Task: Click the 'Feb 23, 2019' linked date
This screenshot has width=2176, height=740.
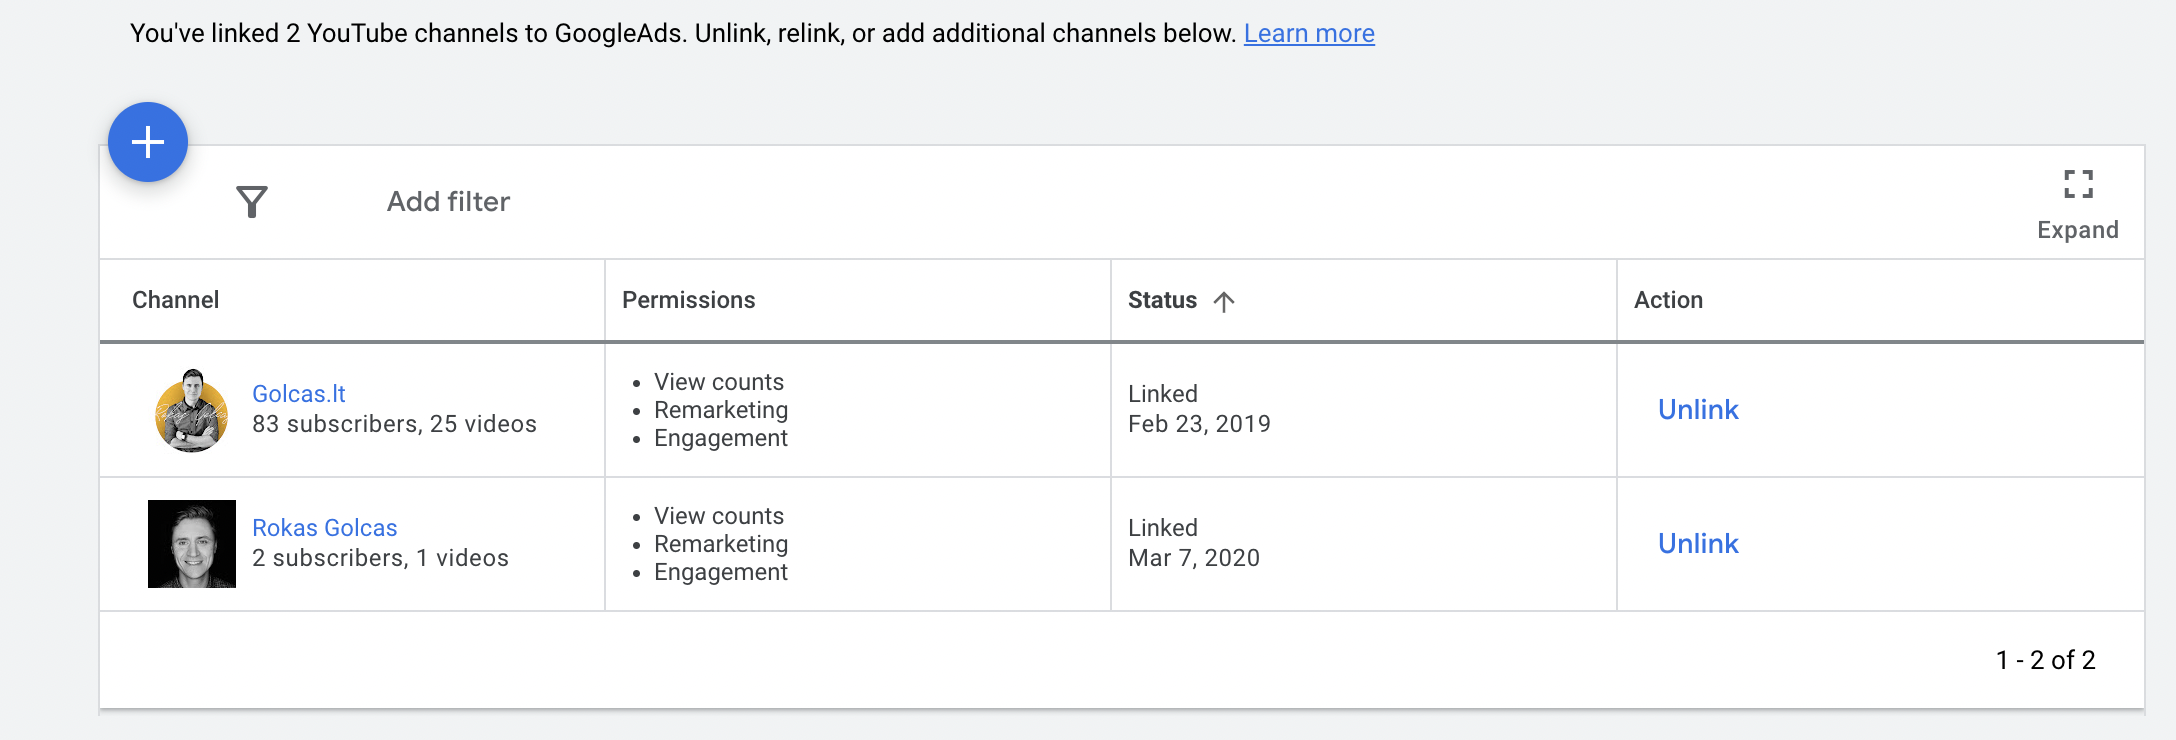Action: pyautogui.click(x=1199, y=424)
